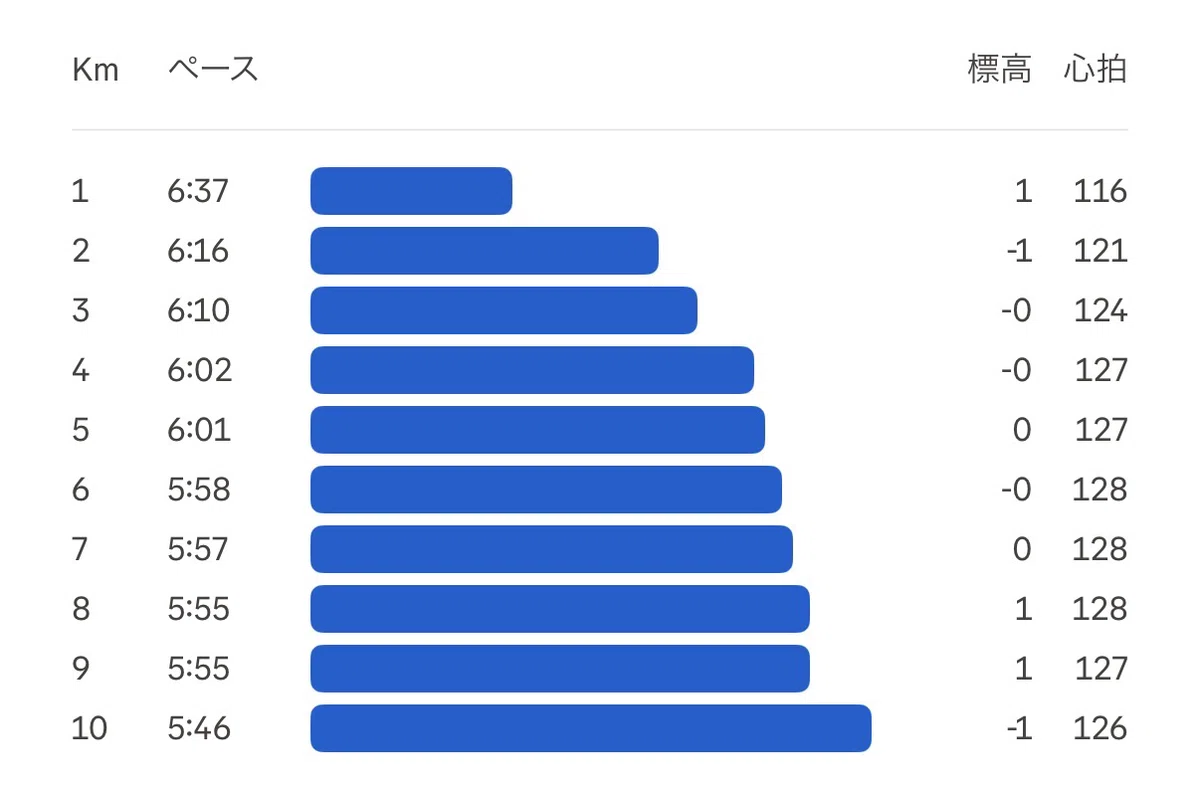Click heart rate value 116
The width and height of the screenshot is (1200, 791).
click(x=1100, y=190)
